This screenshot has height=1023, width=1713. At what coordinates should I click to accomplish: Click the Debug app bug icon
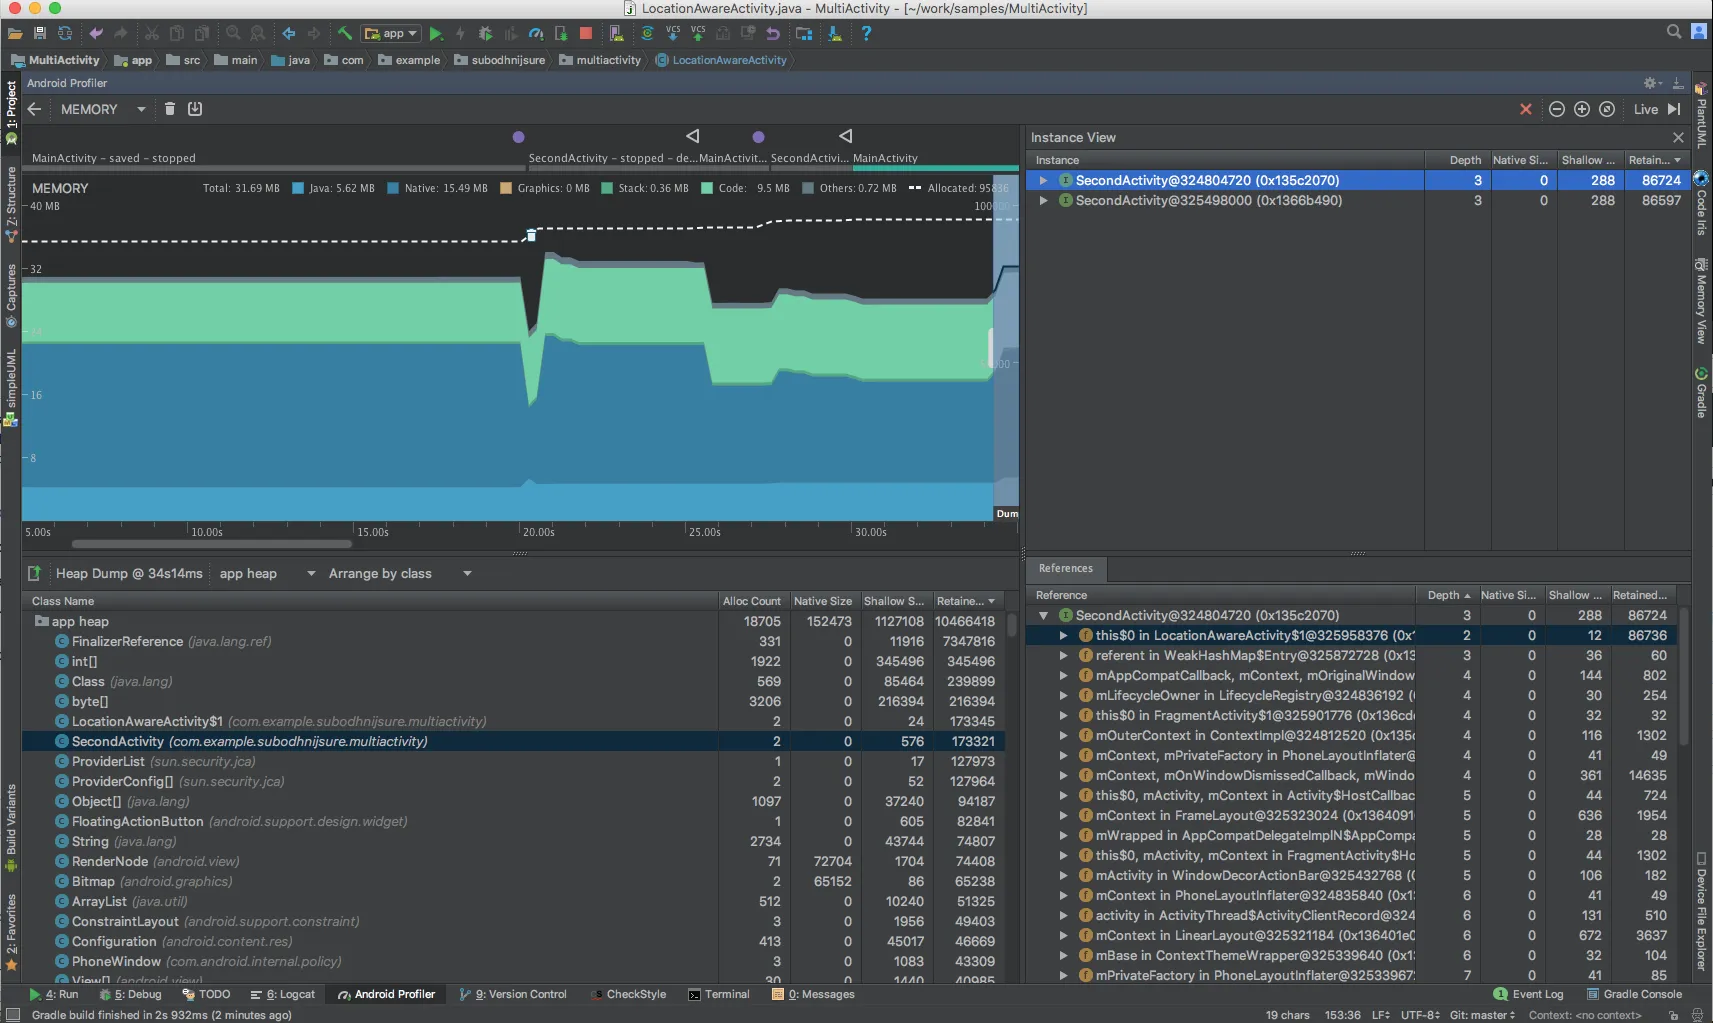[485, 33]
